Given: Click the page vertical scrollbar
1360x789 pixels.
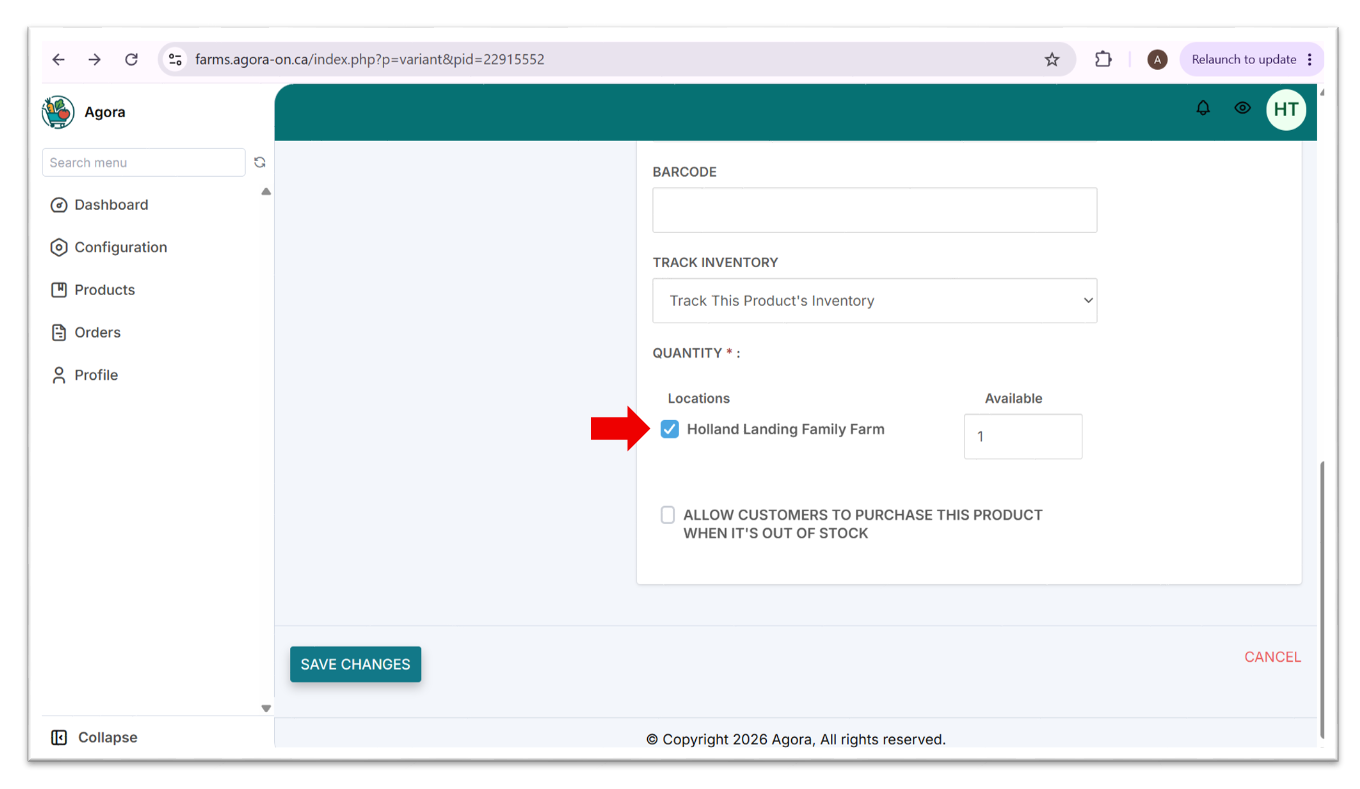Looking at the screenshot, I should tap(1322, 598).
